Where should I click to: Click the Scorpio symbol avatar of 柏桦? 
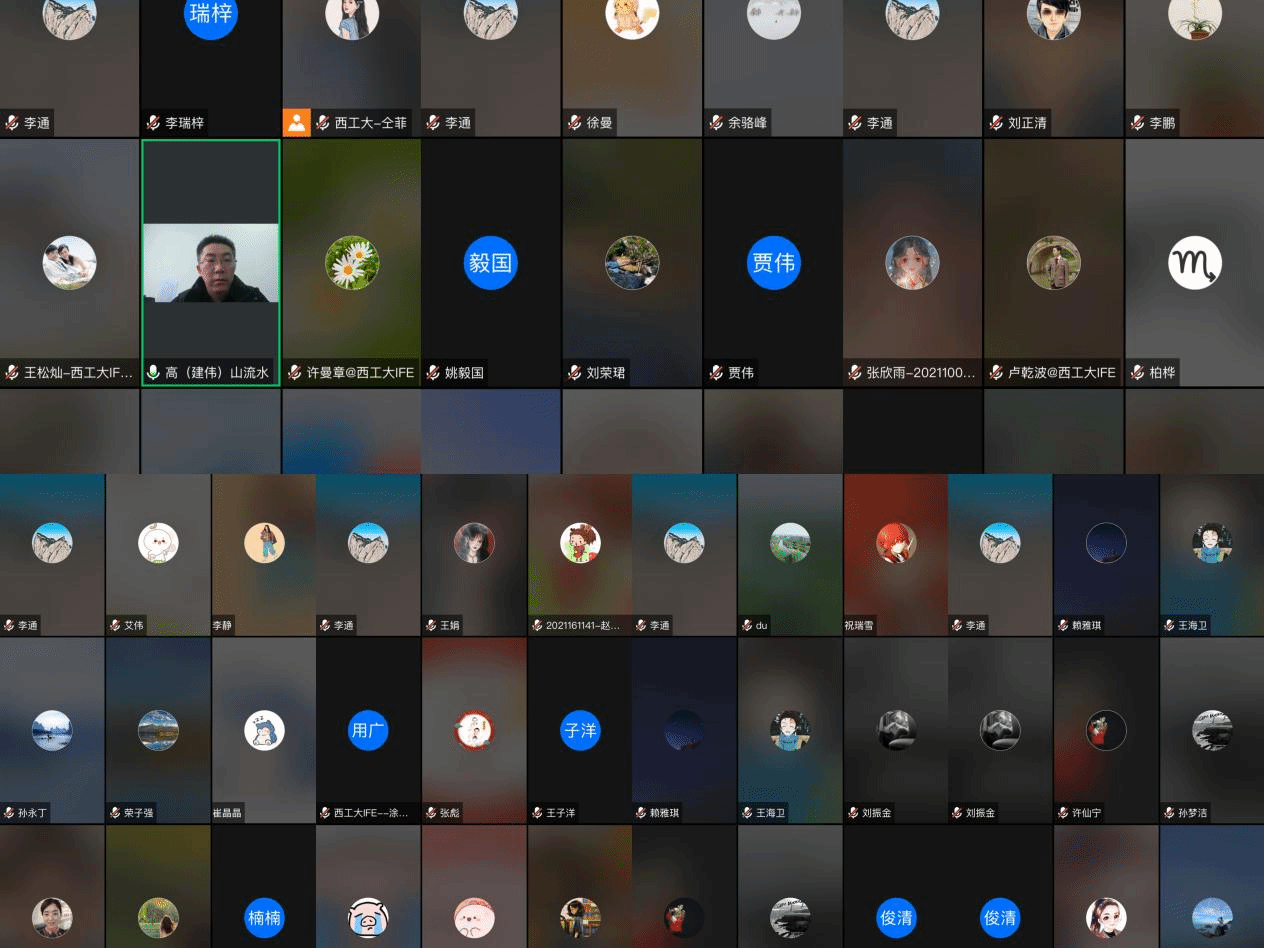coord(1195,263)
